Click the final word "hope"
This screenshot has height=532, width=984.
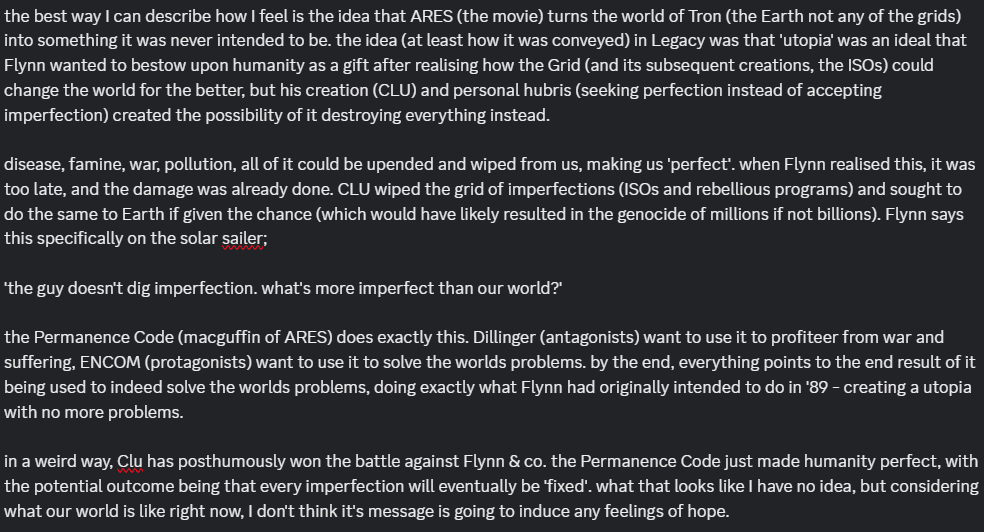coord(707,512)
